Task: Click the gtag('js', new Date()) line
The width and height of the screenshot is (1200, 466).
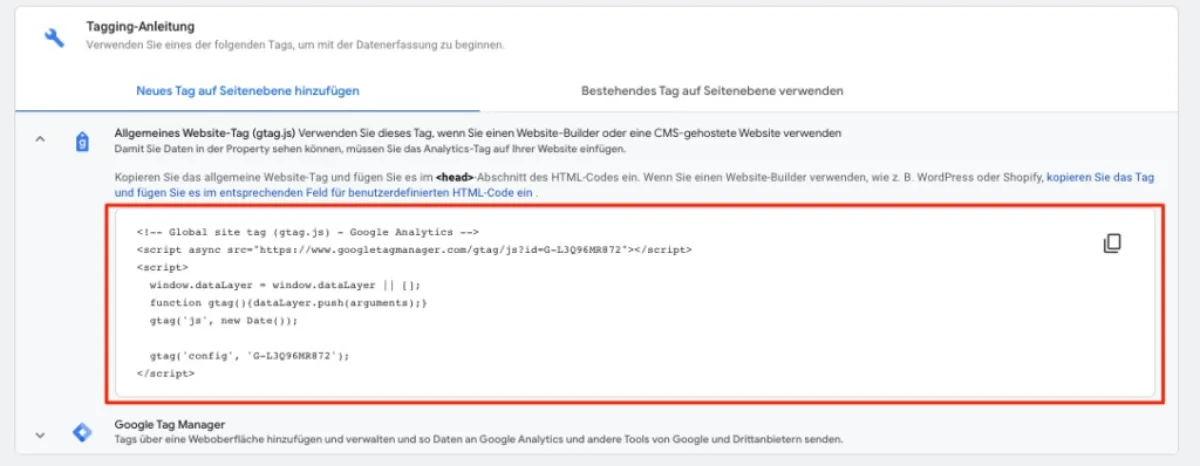Action: (x=224, y=321)
